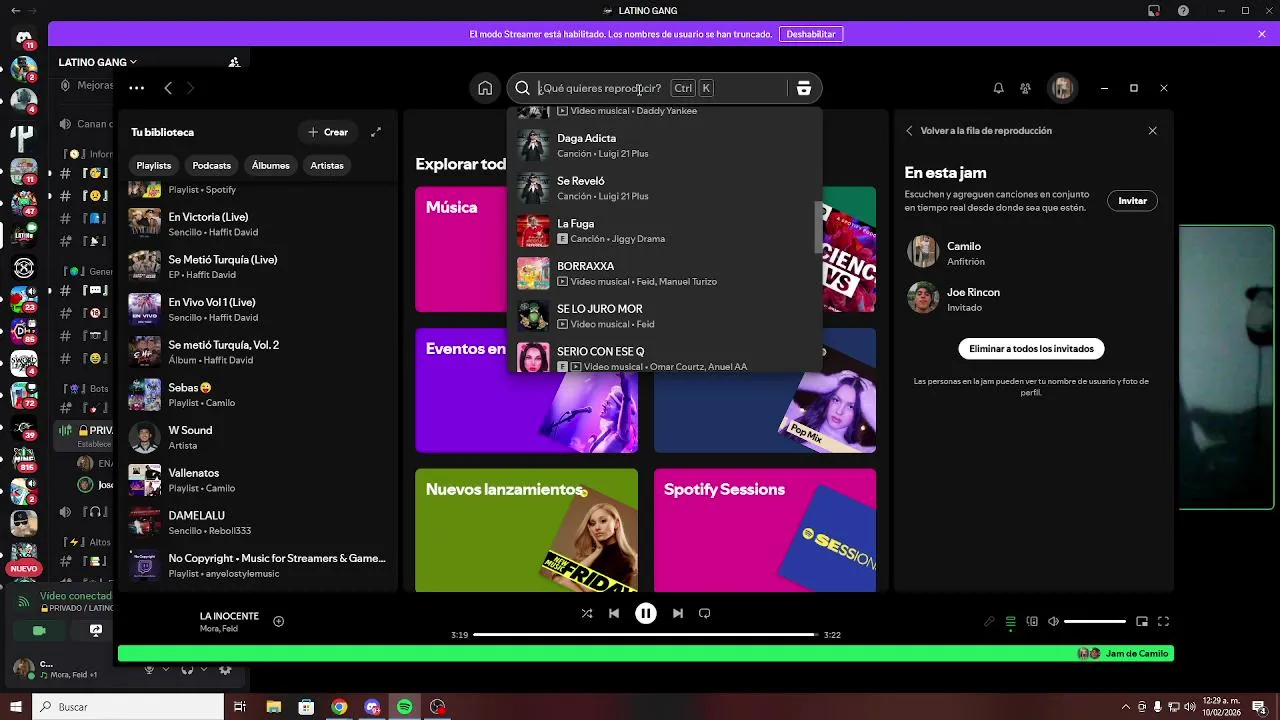
Task: Skip to previous track
Action: point(614,613)
